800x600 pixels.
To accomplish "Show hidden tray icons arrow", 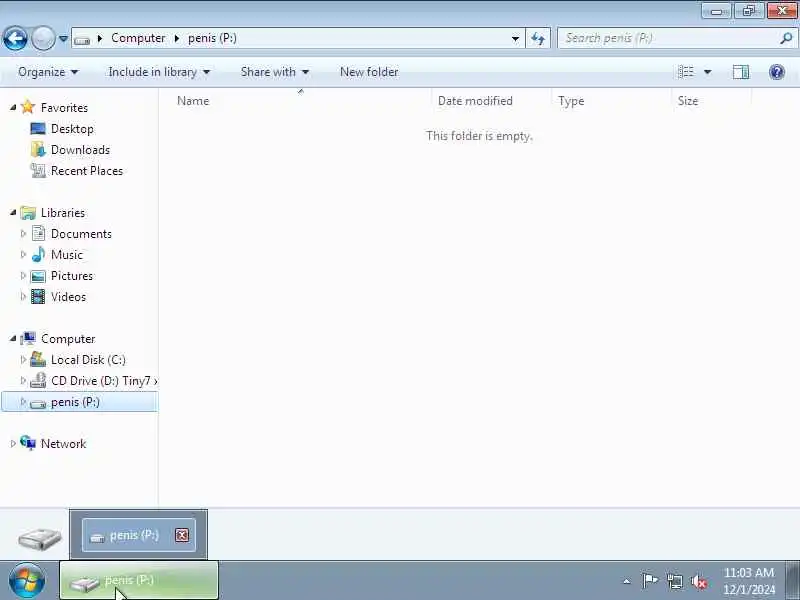I will pyautogui.click(x=627, y=581).
